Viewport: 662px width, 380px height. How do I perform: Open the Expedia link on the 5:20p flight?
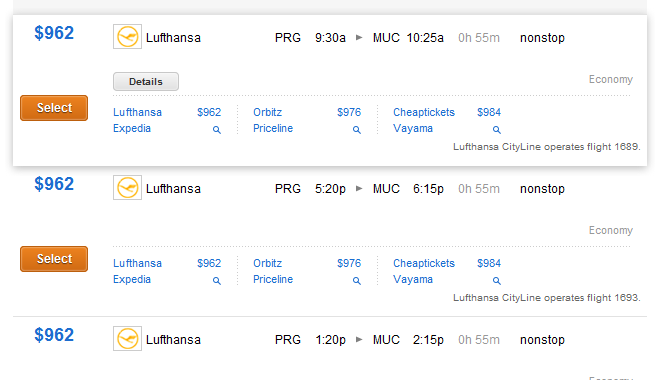coord(132,280)
